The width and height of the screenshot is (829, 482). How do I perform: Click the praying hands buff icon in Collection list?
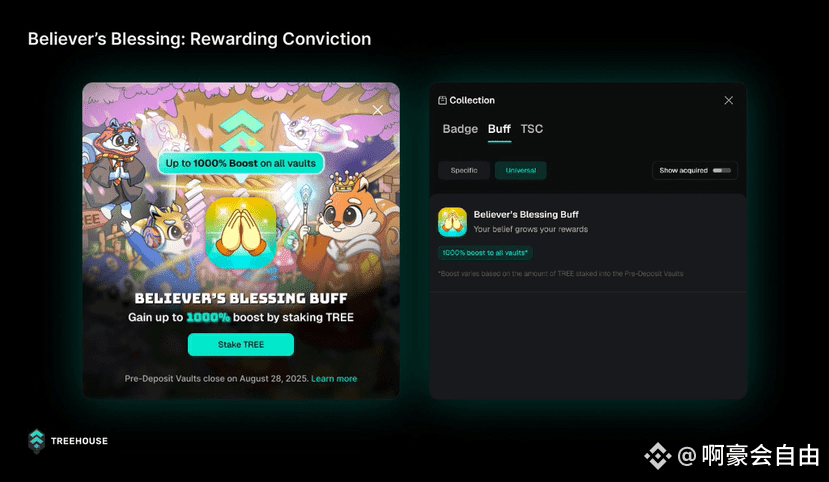click(x=452, y=222)
